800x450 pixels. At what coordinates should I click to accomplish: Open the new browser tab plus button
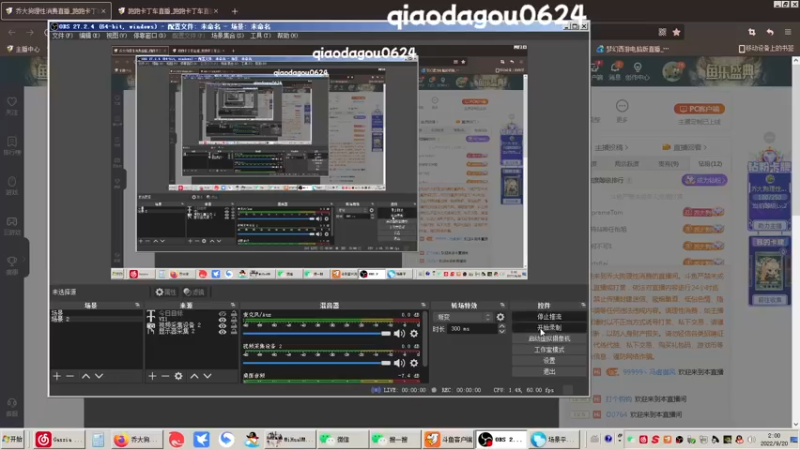click(235, 11)
